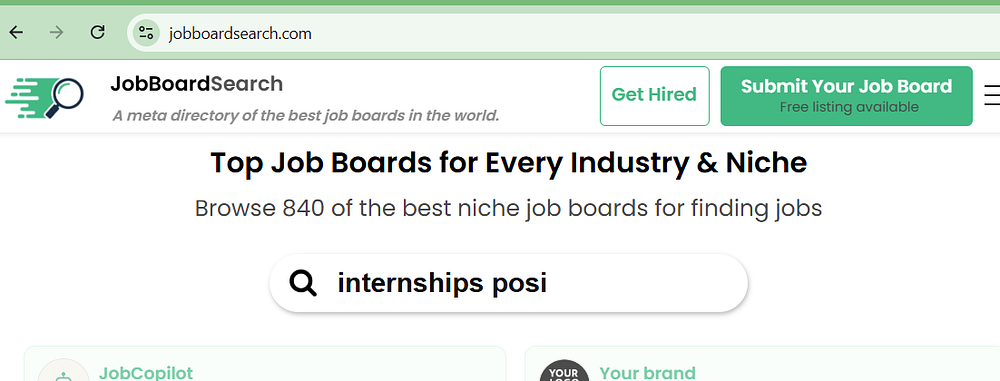The width and height of the screenshot is (1000, 381).
Task: Click Submit Your Job Board button
Action: (846, 96)
